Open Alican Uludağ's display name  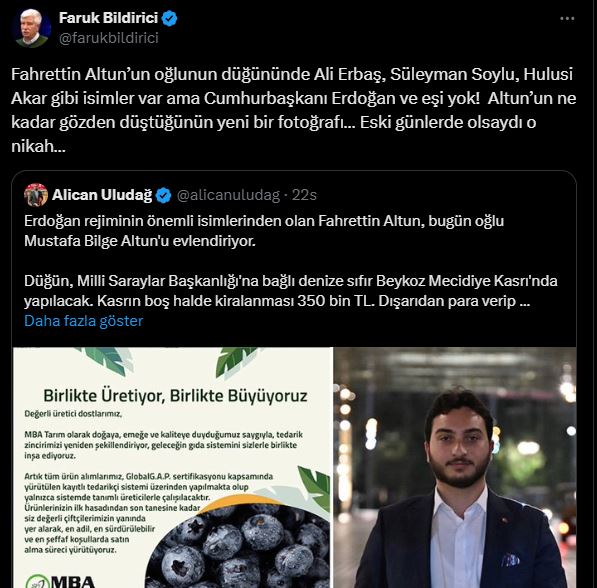click(x=102, y=195)
